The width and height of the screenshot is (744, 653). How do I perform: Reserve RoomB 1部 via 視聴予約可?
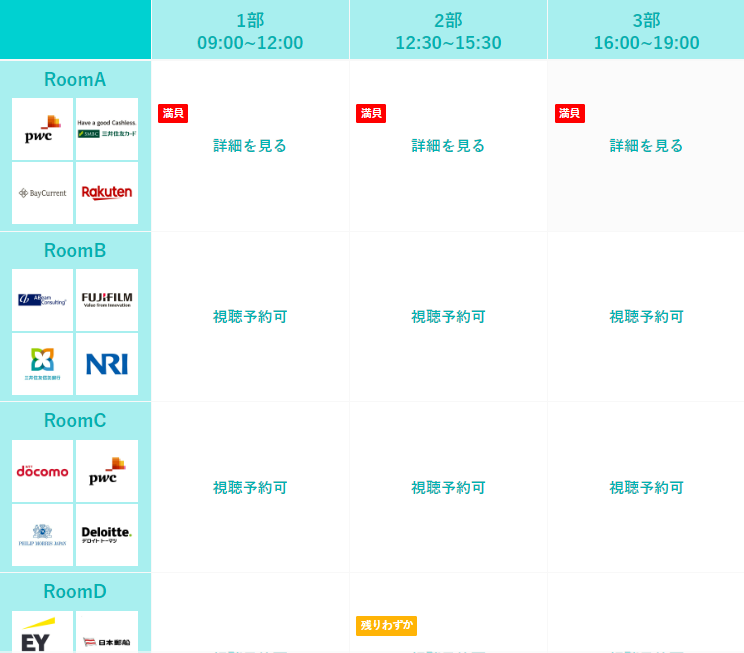250,317
